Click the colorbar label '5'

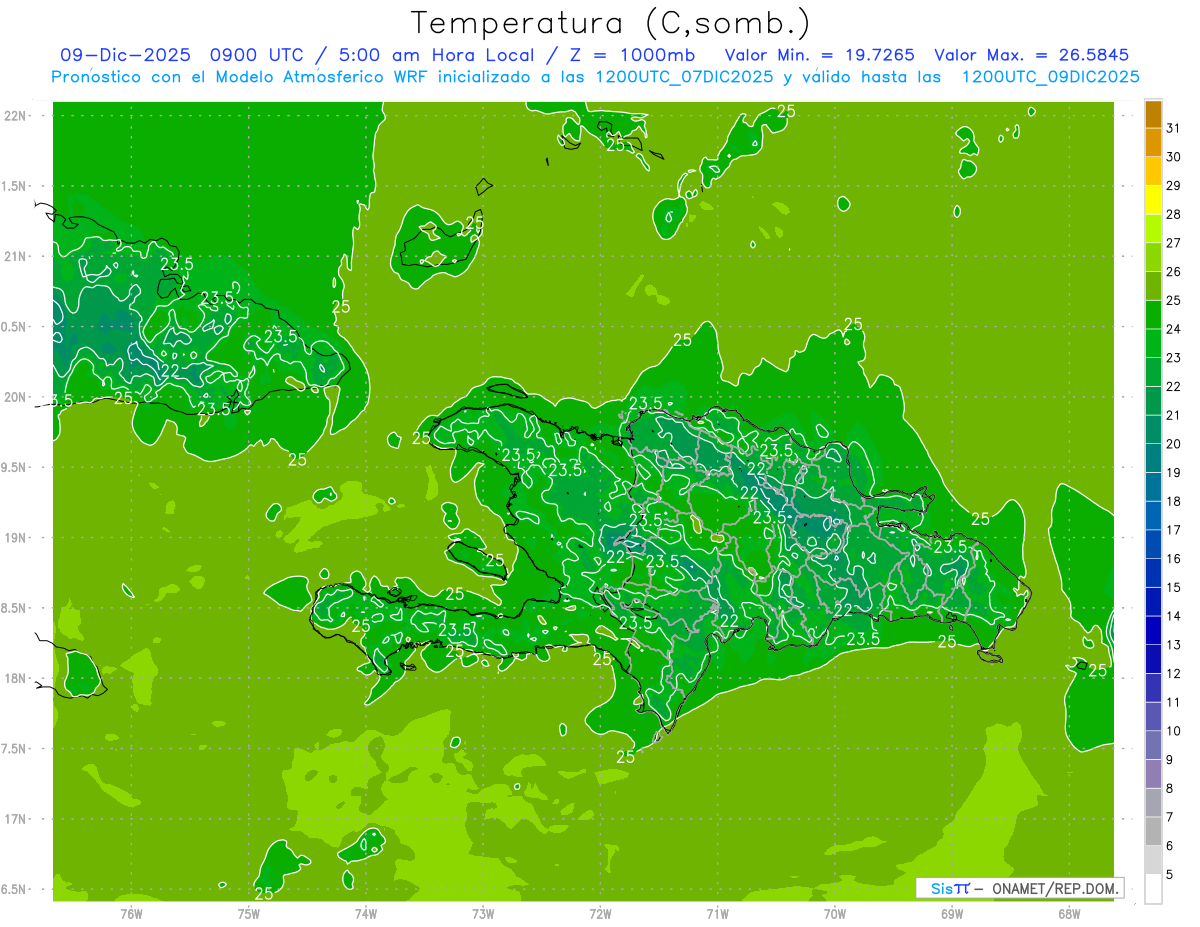coord(1170,874)
